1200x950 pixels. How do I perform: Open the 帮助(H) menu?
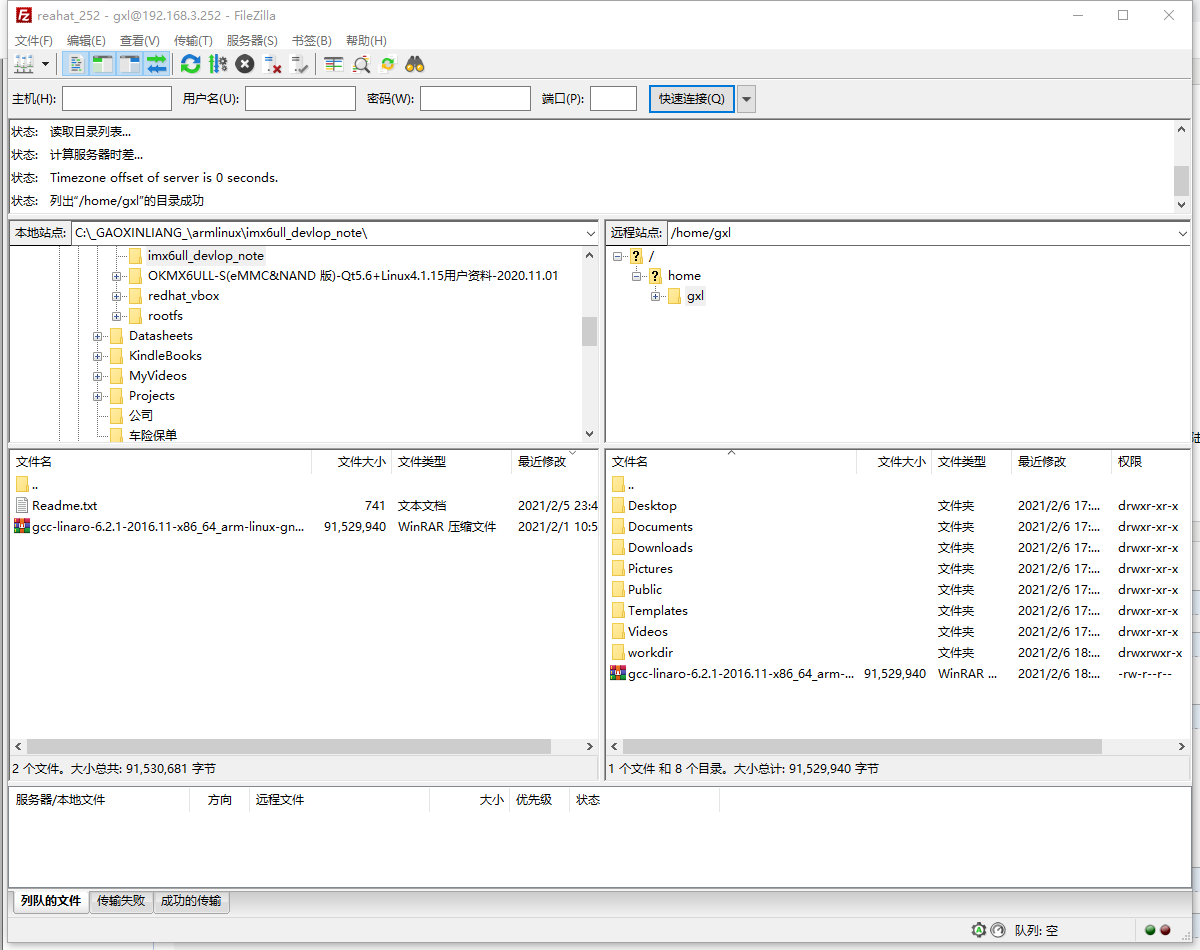coord(366,40)
